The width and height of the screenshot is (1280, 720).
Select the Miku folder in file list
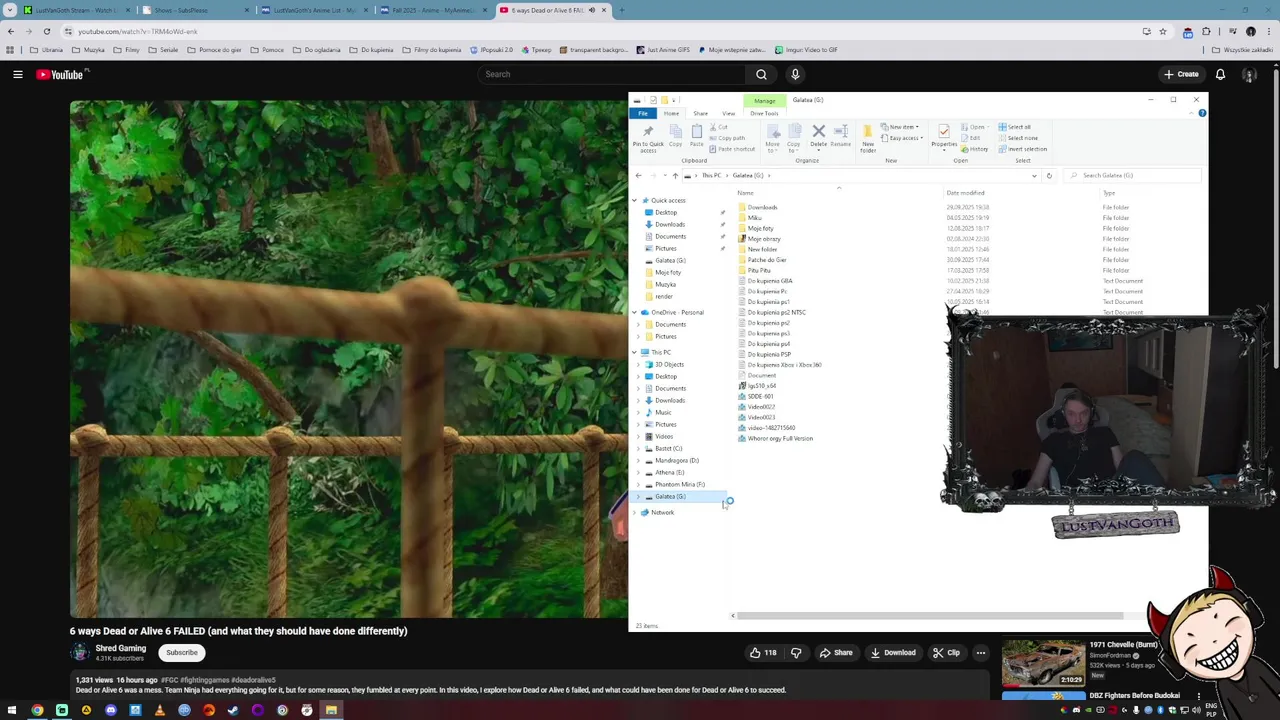click(754, 218)
